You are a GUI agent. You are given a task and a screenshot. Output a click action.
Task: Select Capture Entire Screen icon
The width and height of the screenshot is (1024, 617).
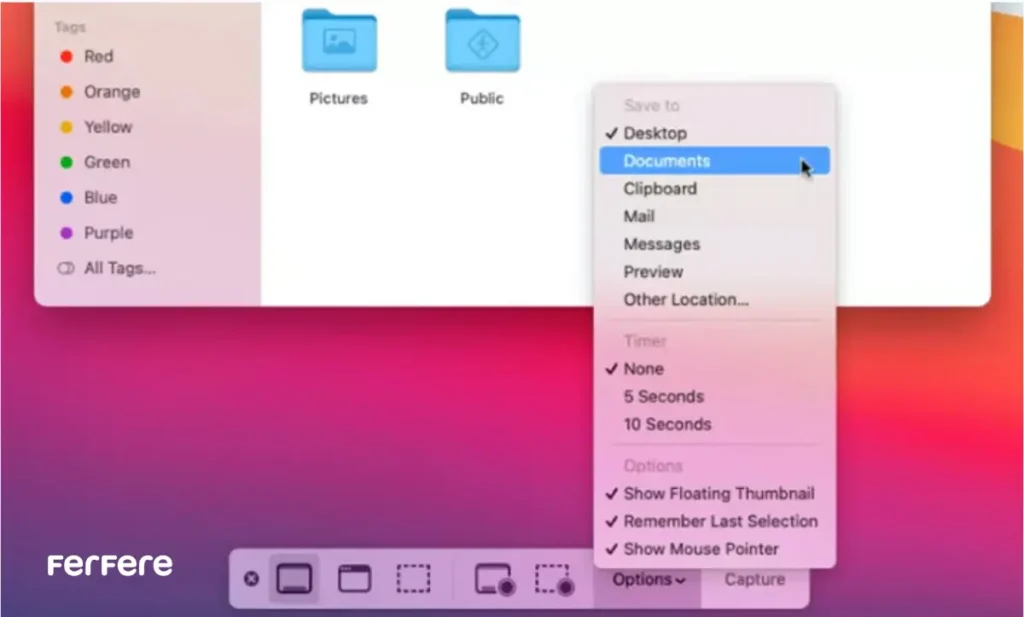[294, 579]
